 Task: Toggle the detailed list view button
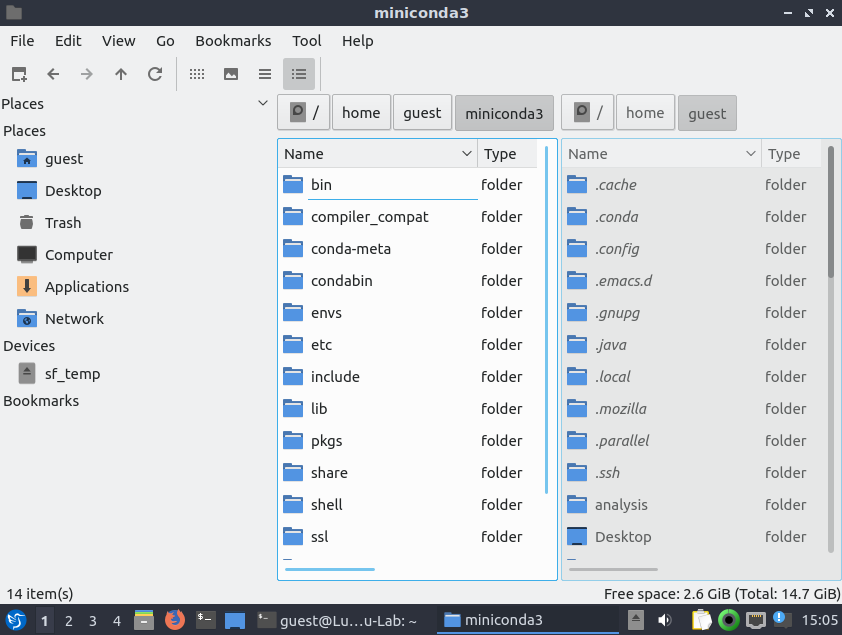(x=299, y=74)
